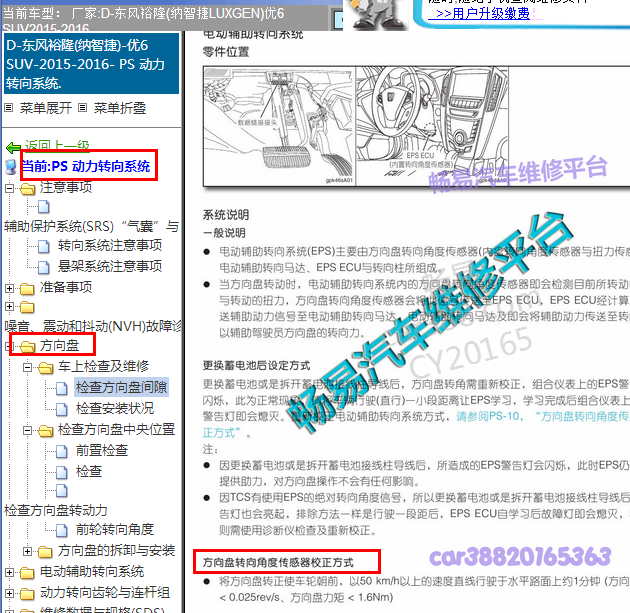Collapse the 注意事项 tree node

(x=10, y=188)
